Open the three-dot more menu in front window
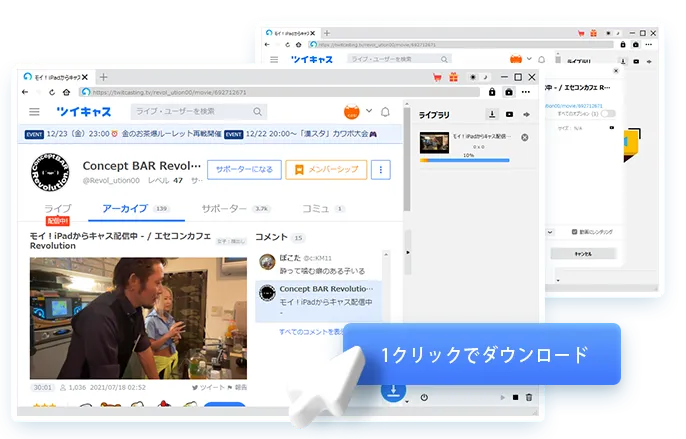Viewport: 686px width, 439px height. point(526,92)
